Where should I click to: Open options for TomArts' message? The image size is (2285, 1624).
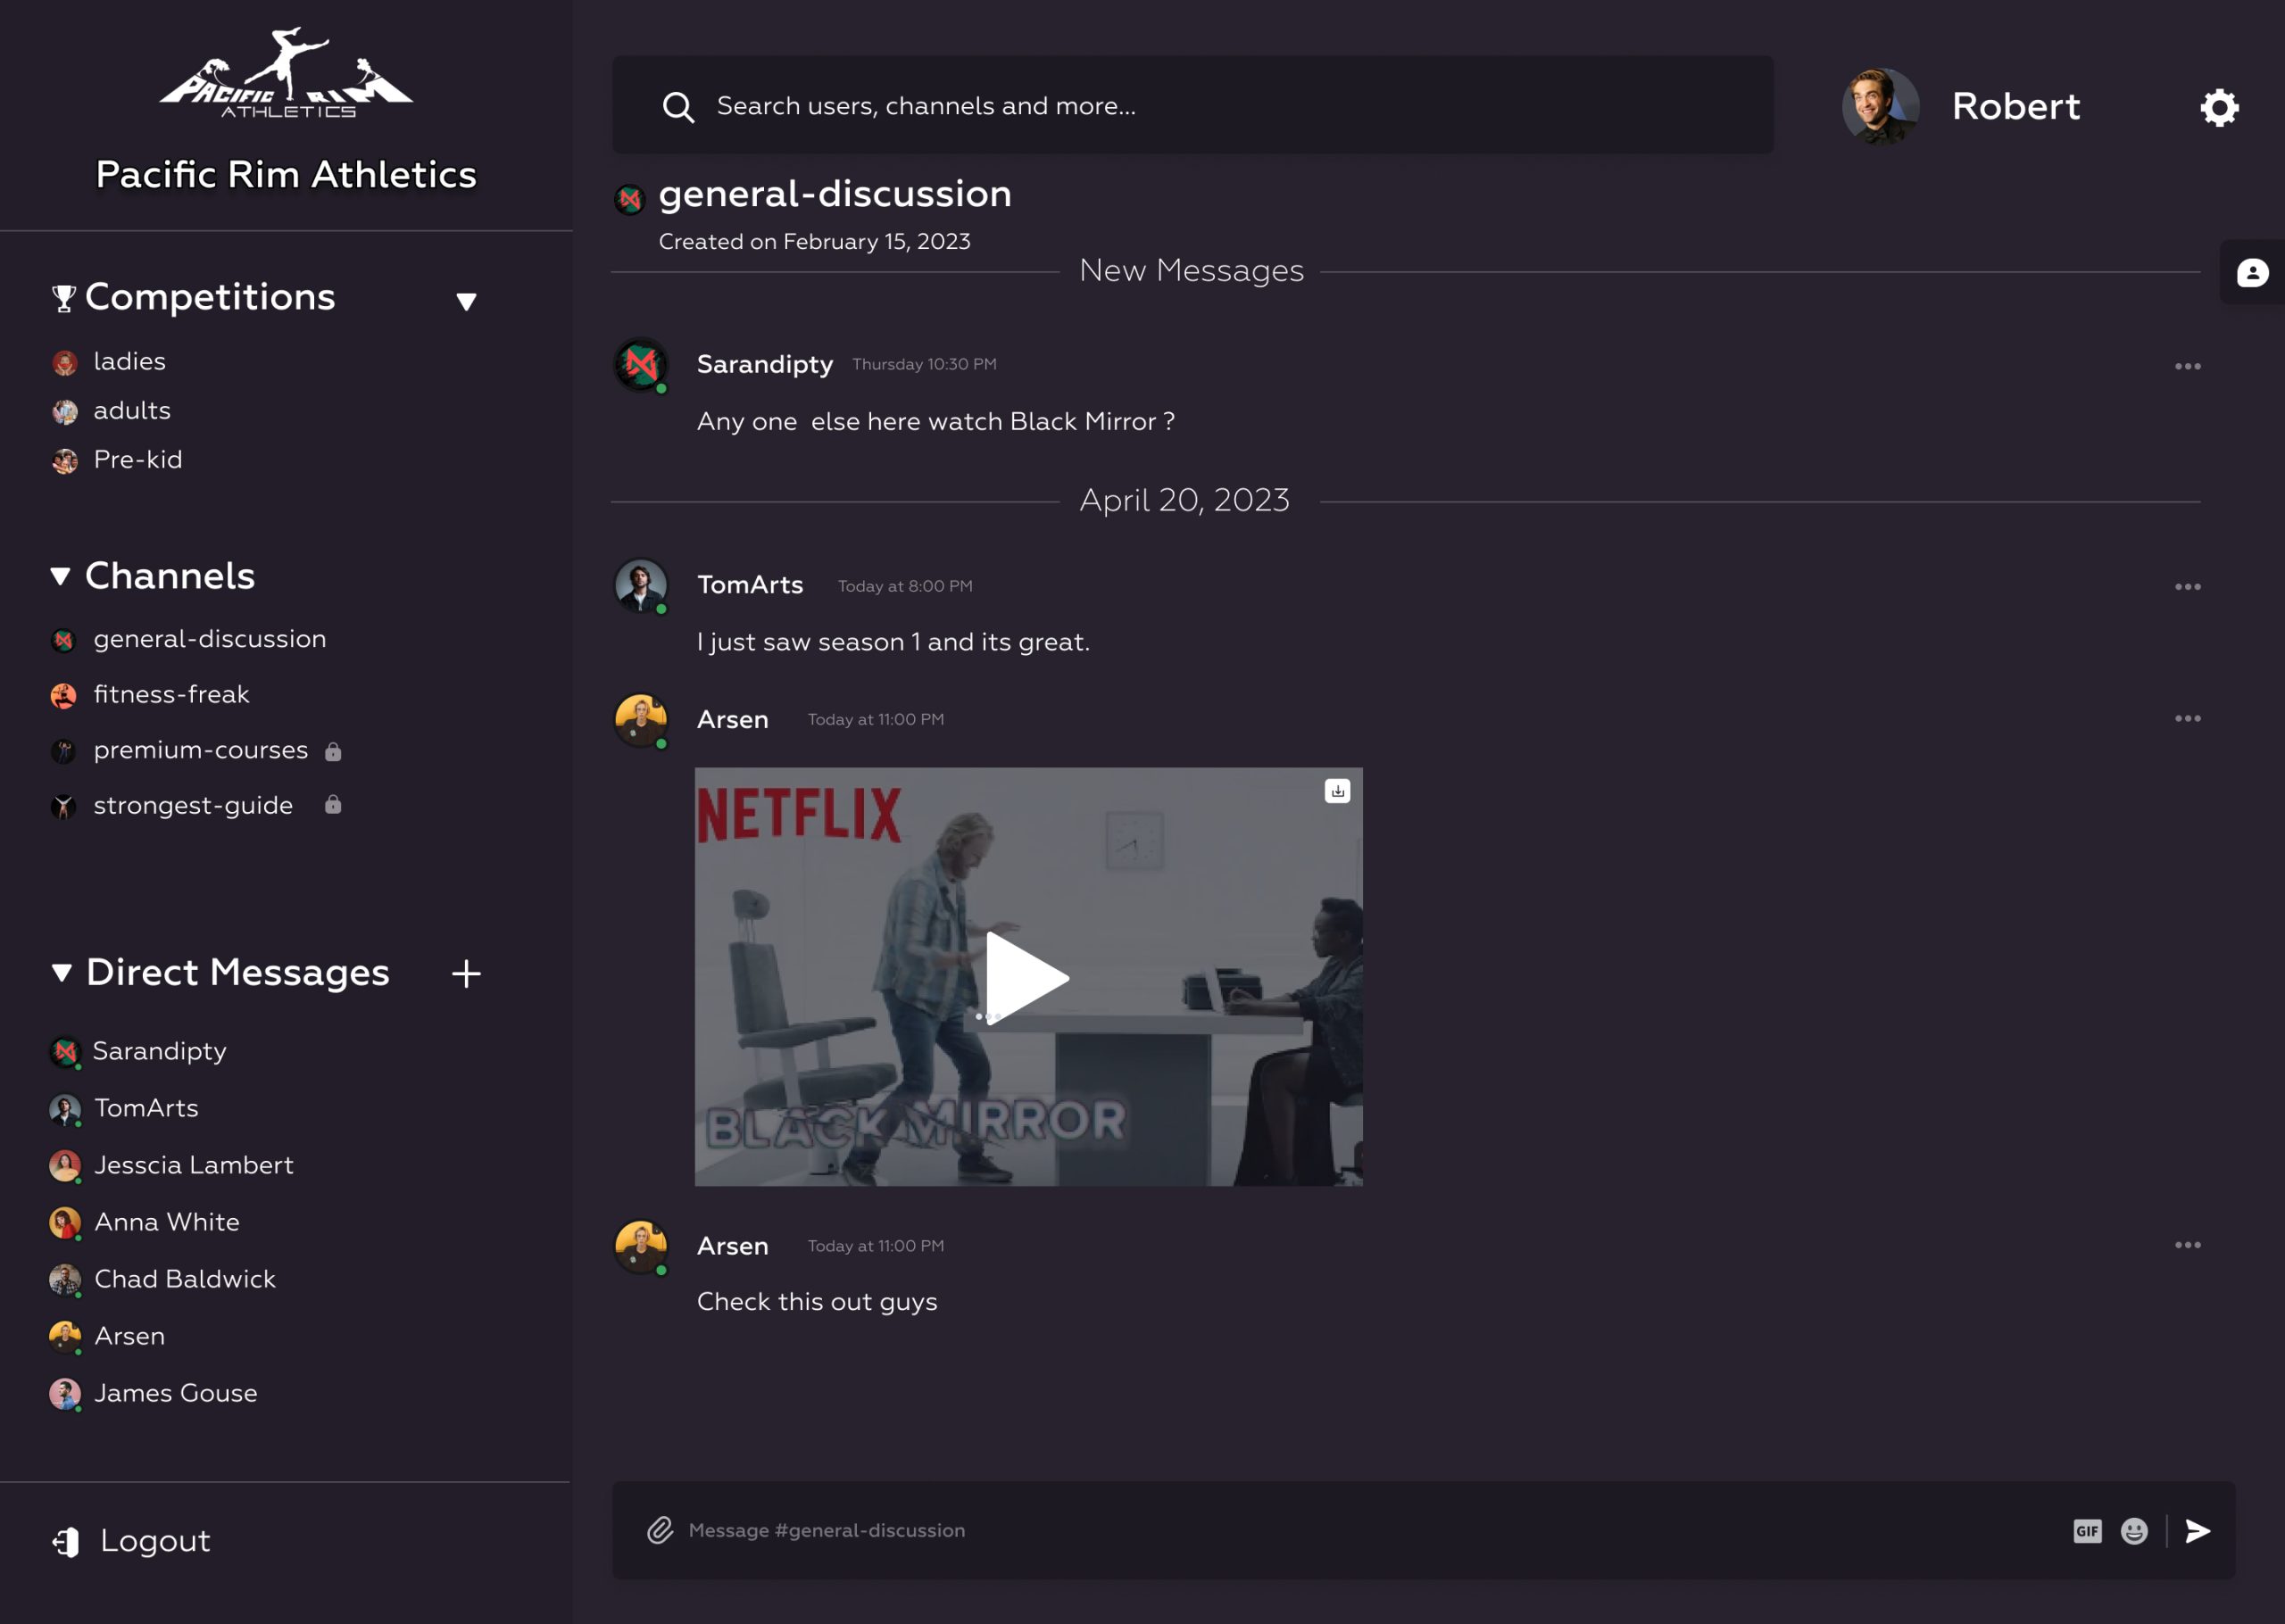point(2187,587)
